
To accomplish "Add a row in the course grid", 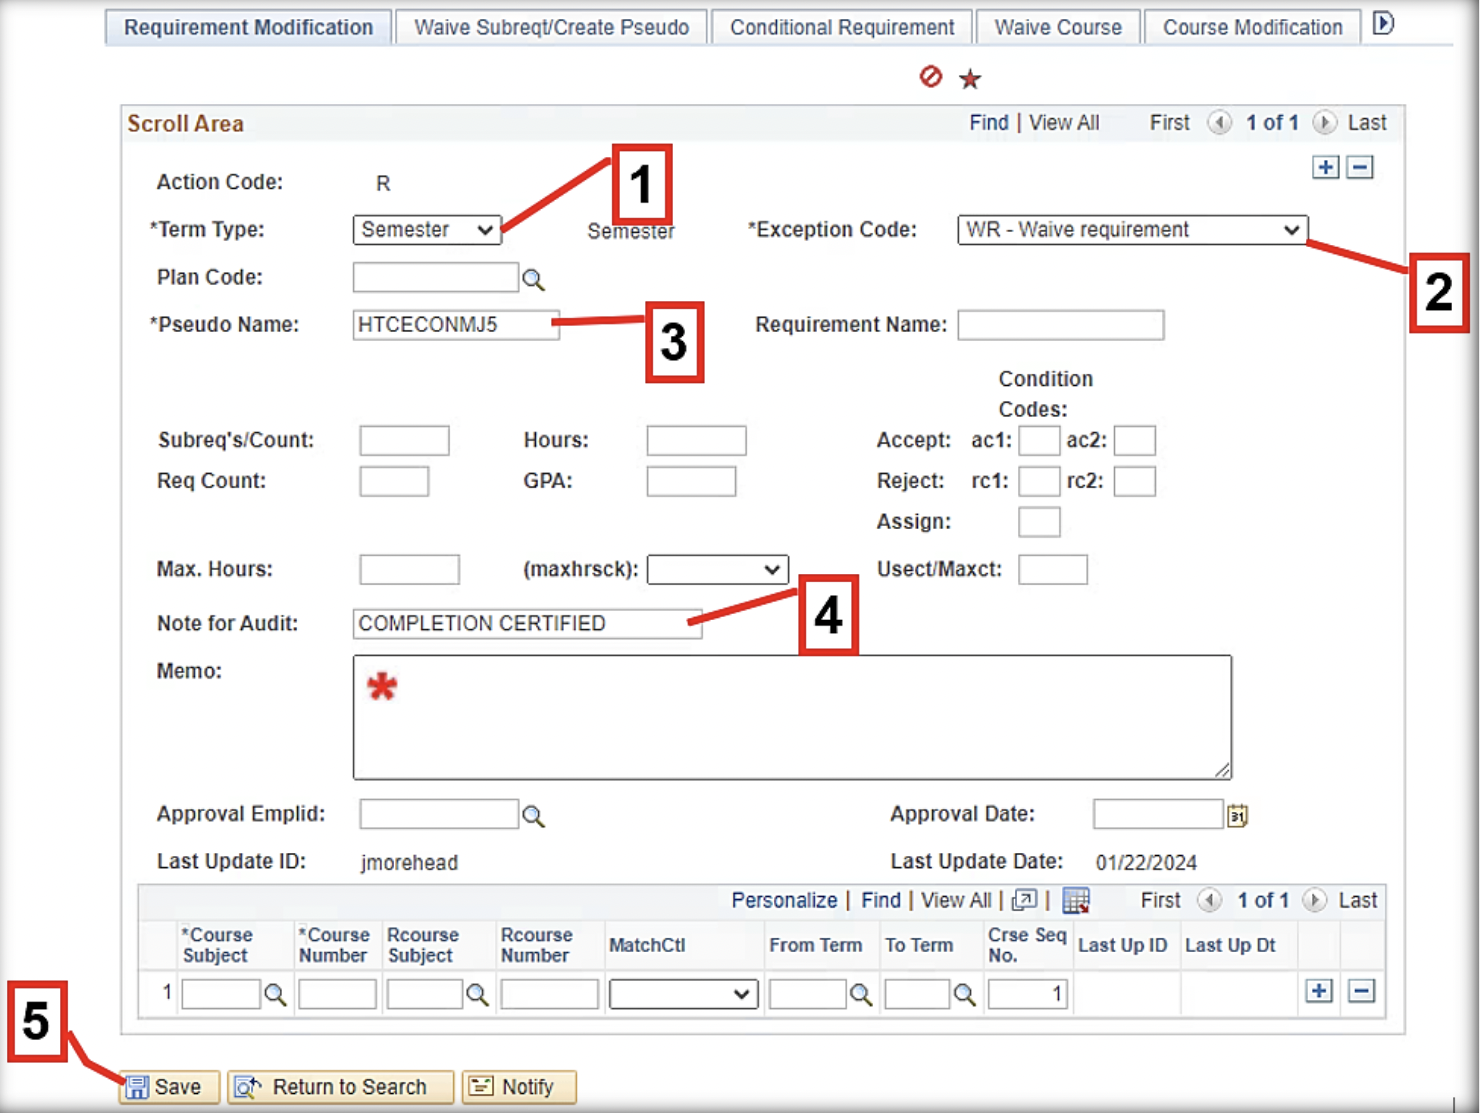I will (1319, 991).
